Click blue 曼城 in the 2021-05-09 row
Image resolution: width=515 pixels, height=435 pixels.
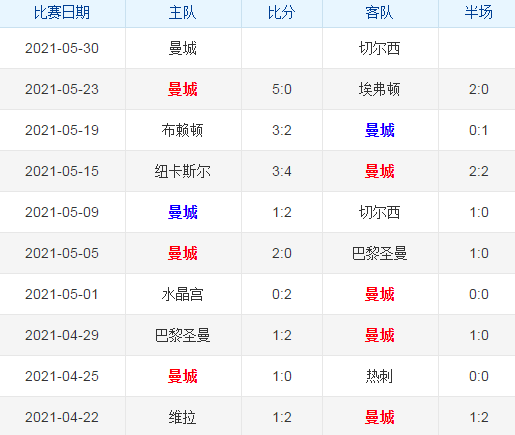pos(182,212)
